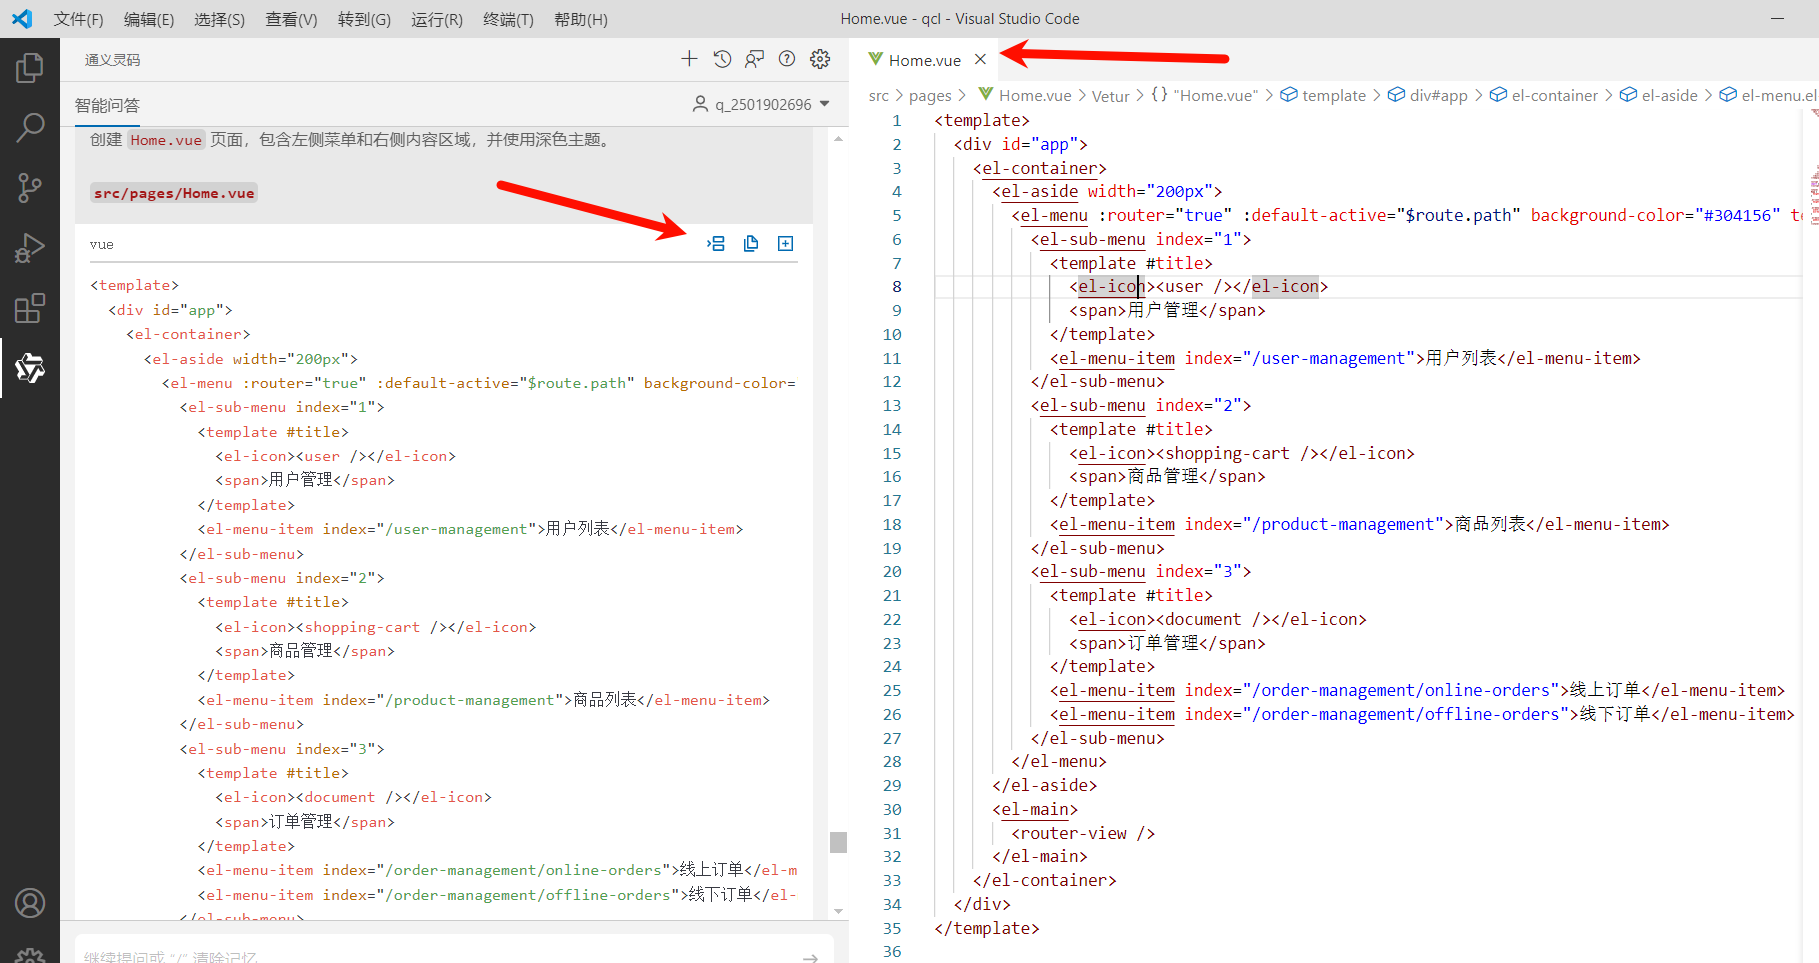Click the el-container breadcrumb segment

[x=1544, y=95]
